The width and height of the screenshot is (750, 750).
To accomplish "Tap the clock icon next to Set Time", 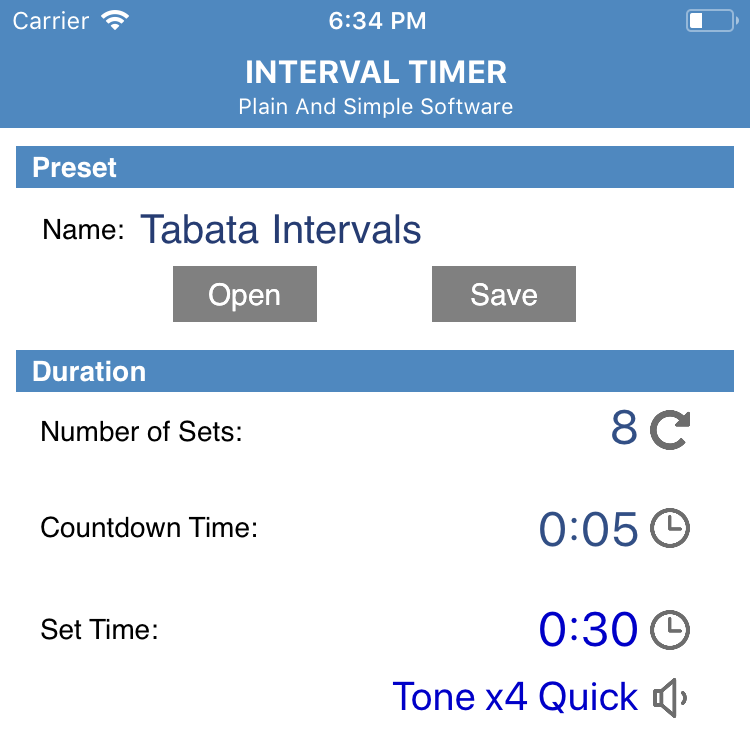I will [x=670, y=629].
